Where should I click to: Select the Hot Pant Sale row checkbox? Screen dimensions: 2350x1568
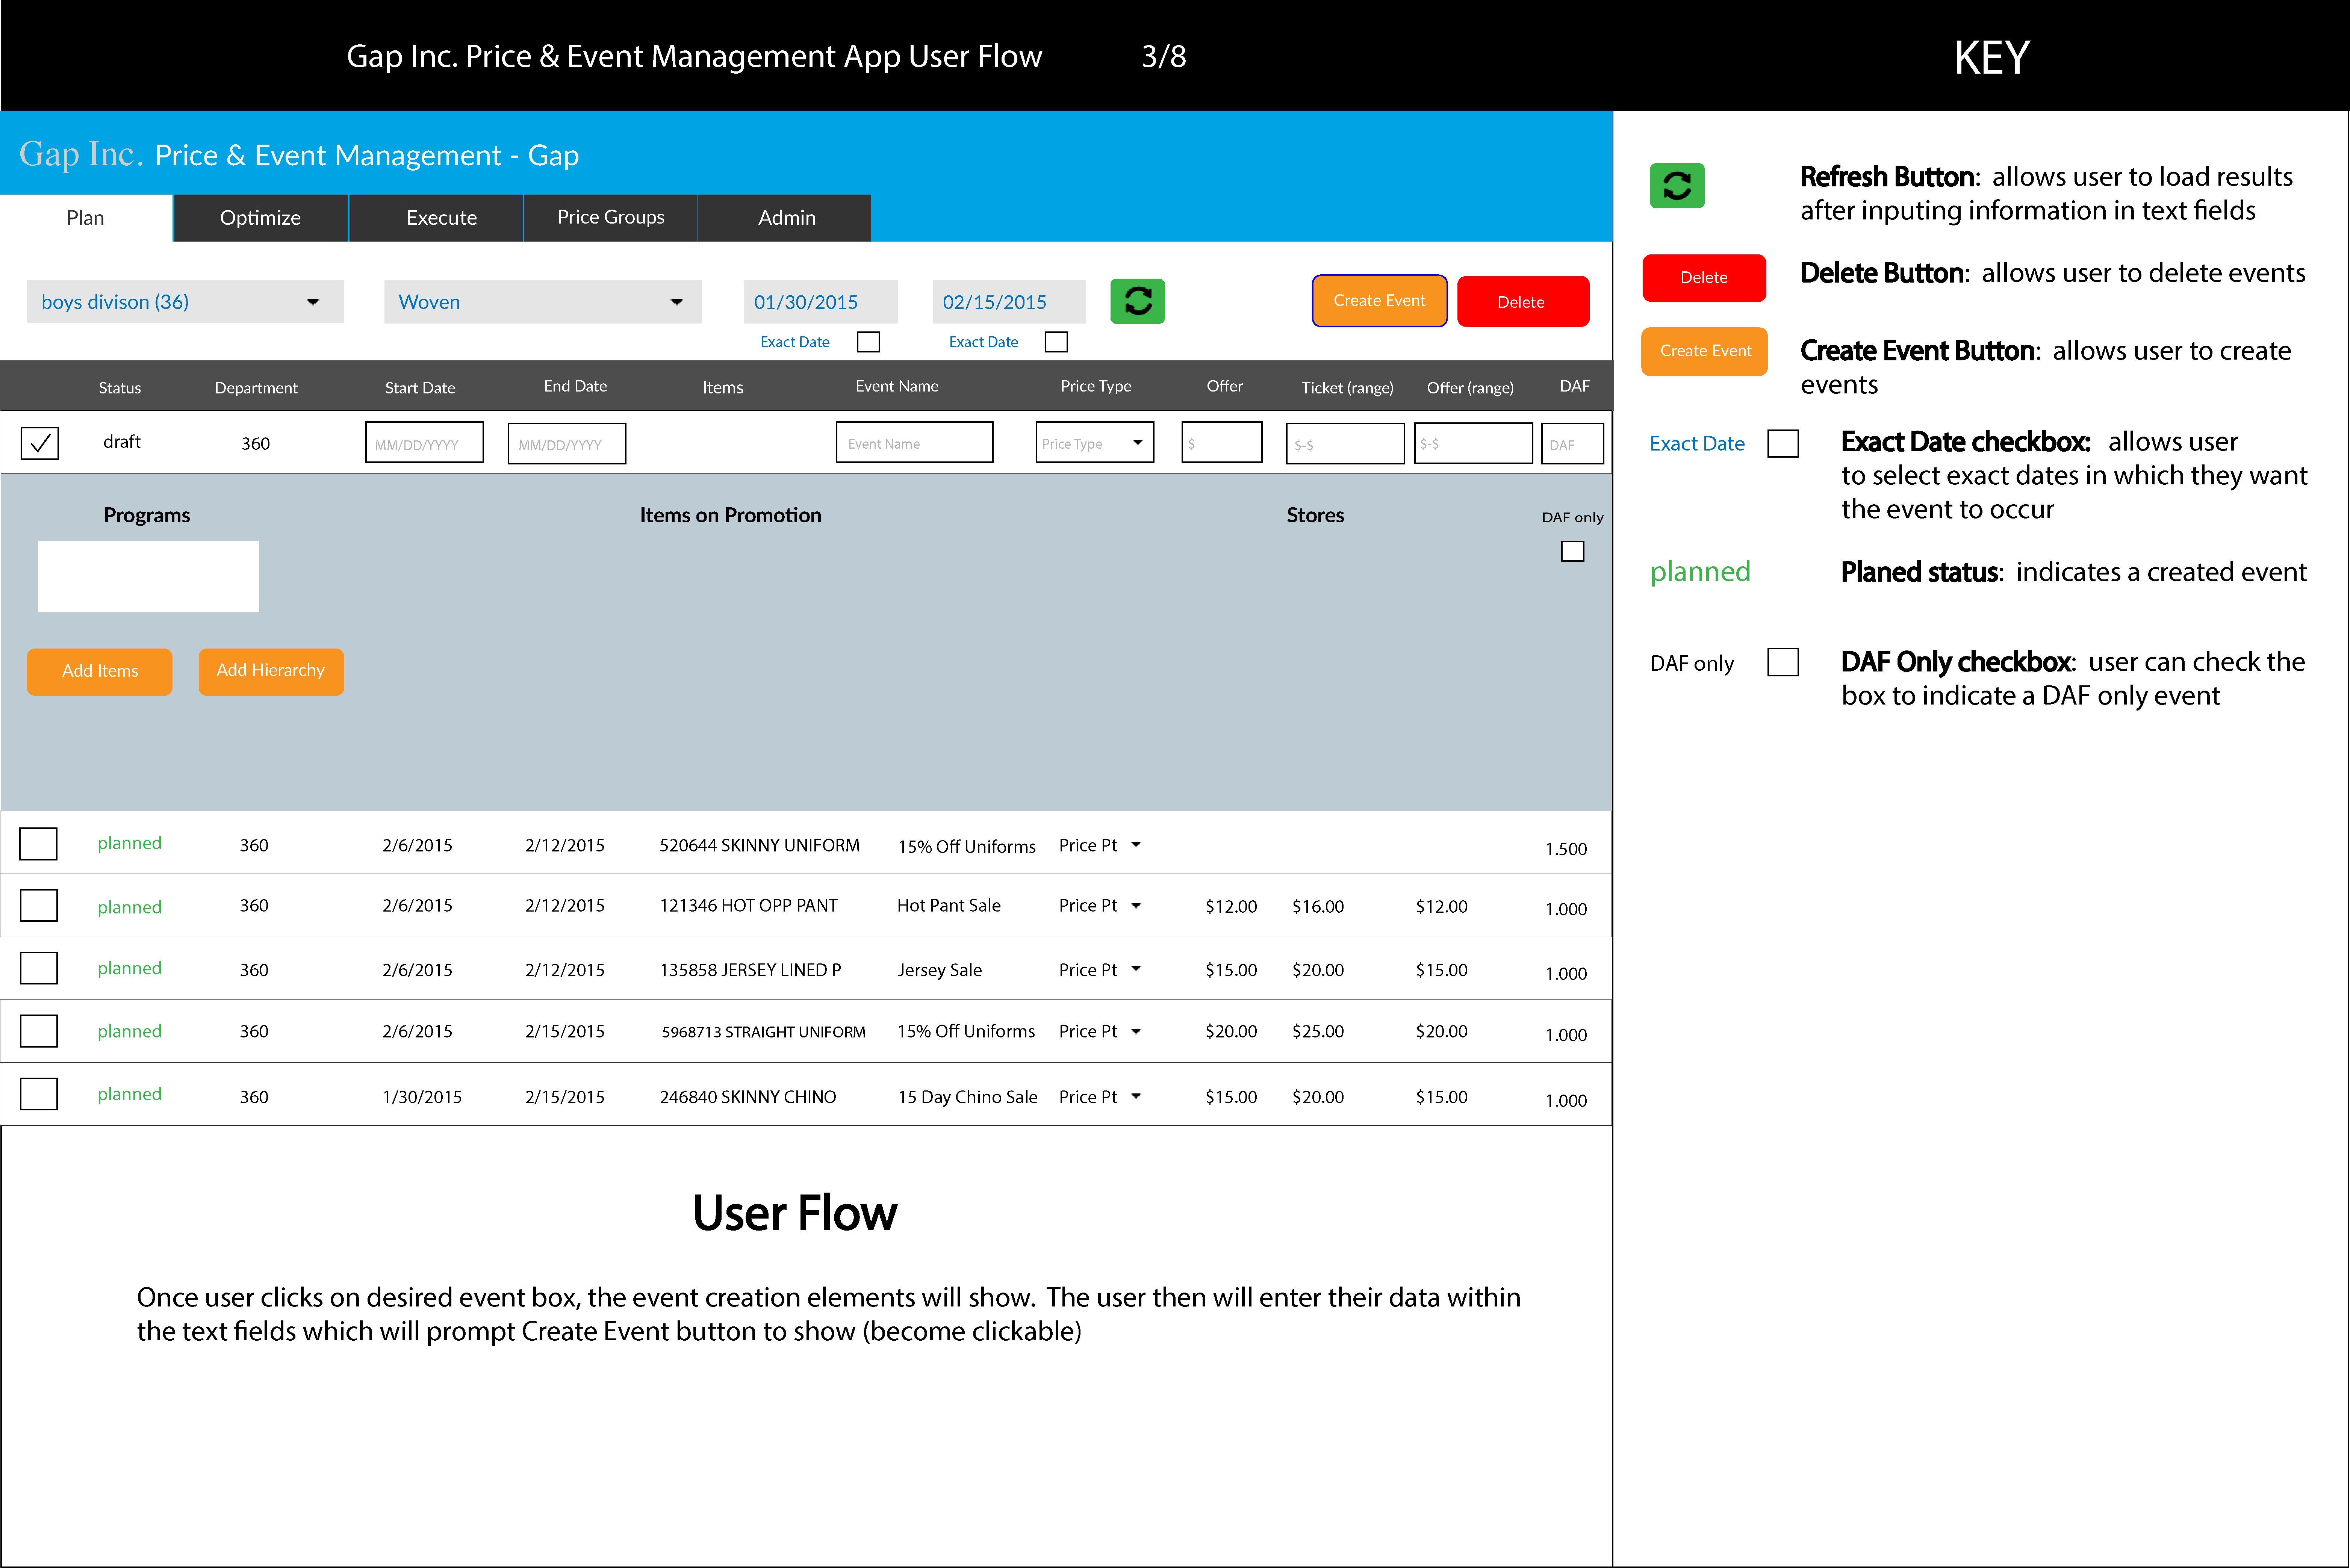click(x=39, y=906)
